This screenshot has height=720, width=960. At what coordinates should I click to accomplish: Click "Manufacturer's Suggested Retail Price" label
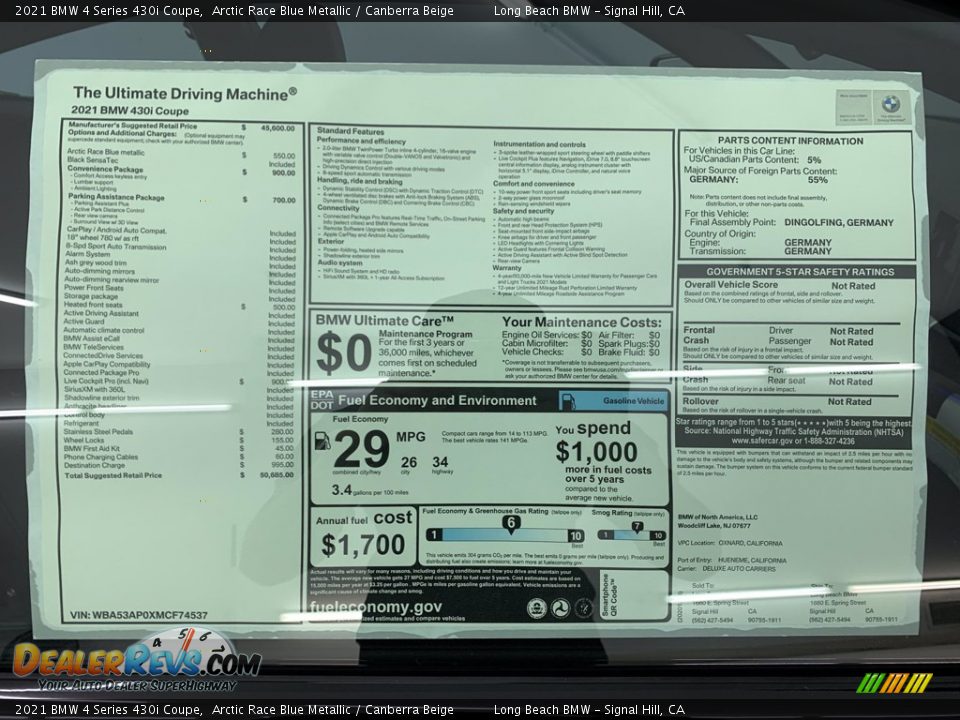tap(133, 125)
